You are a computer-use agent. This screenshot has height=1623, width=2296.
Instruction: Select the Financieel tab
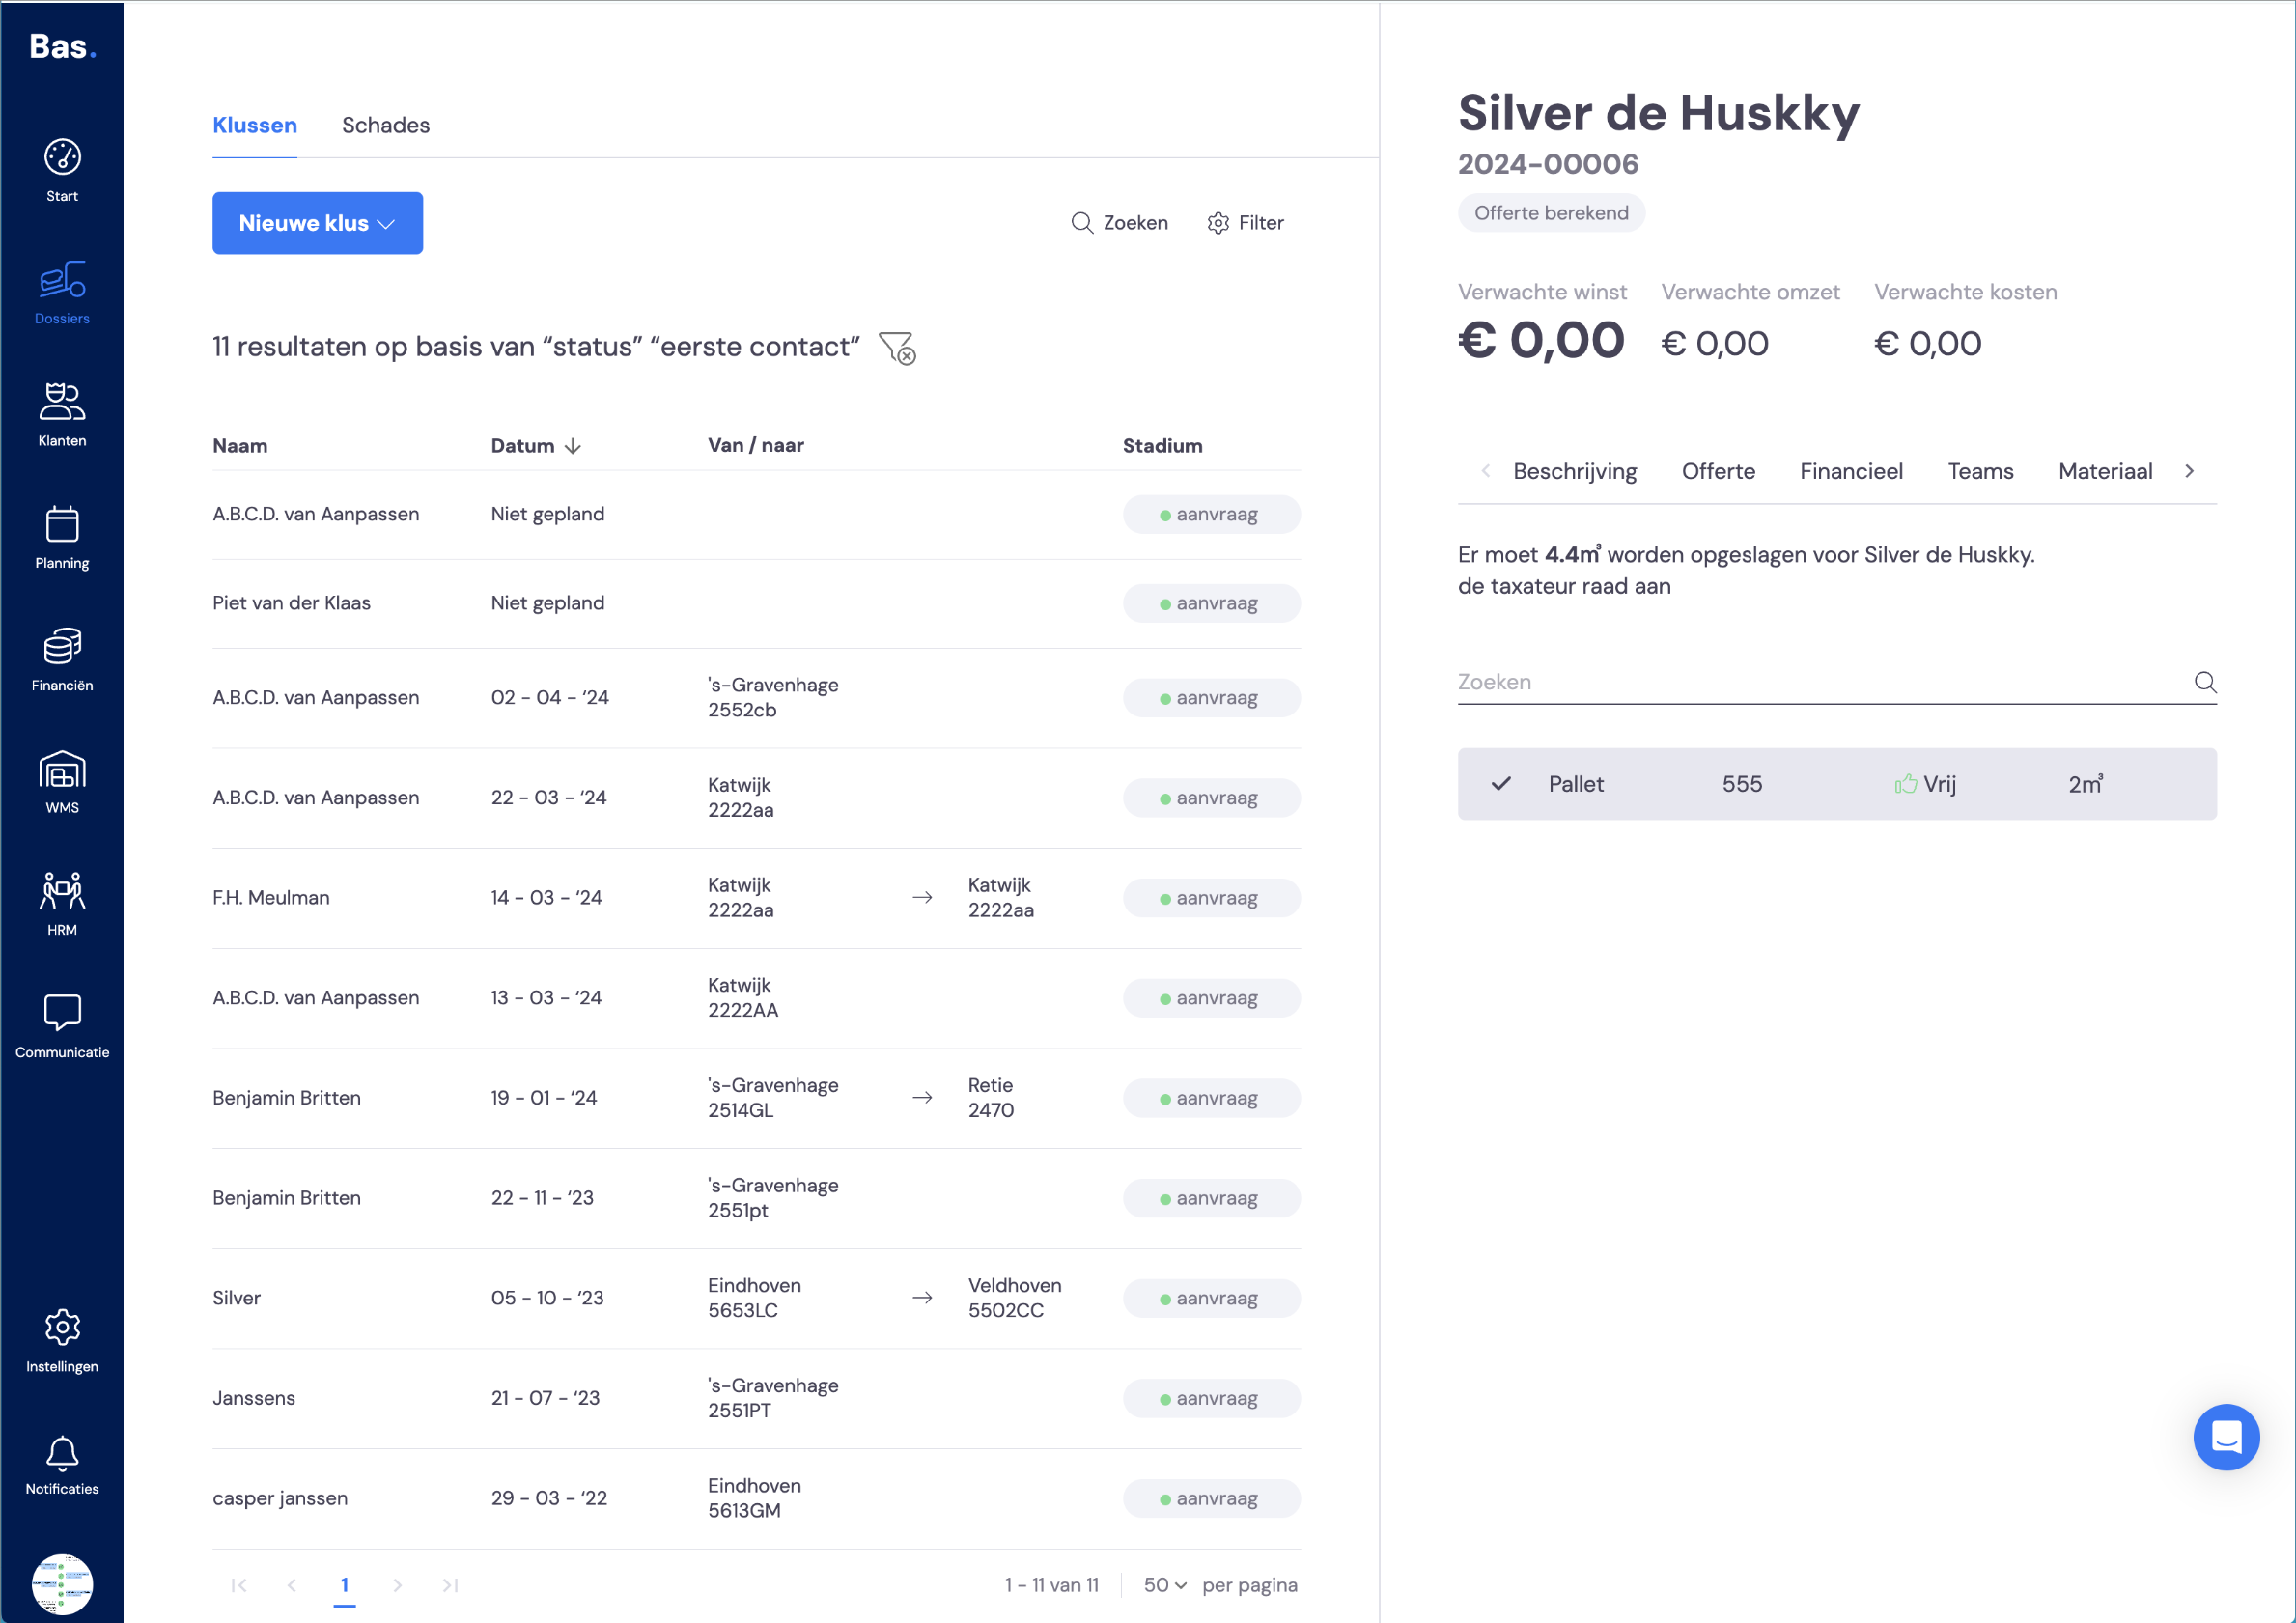1851,471
